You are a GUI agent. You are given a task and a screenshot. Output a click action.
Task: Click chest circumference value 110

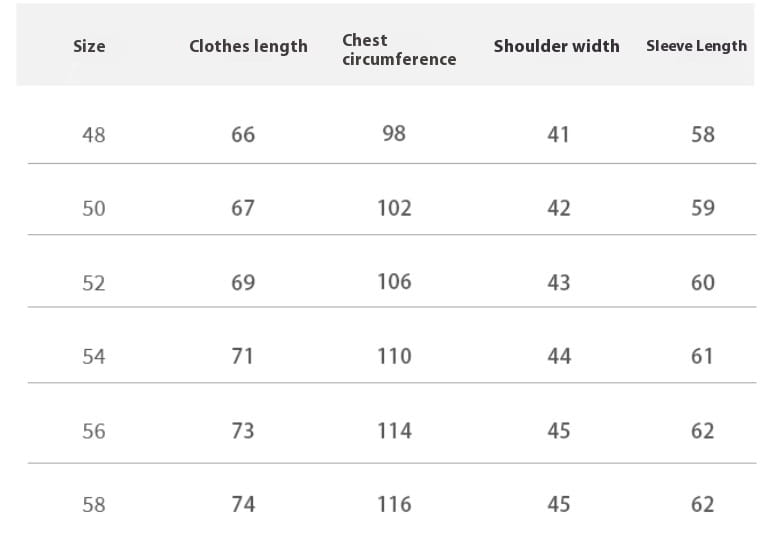(394, 357)
